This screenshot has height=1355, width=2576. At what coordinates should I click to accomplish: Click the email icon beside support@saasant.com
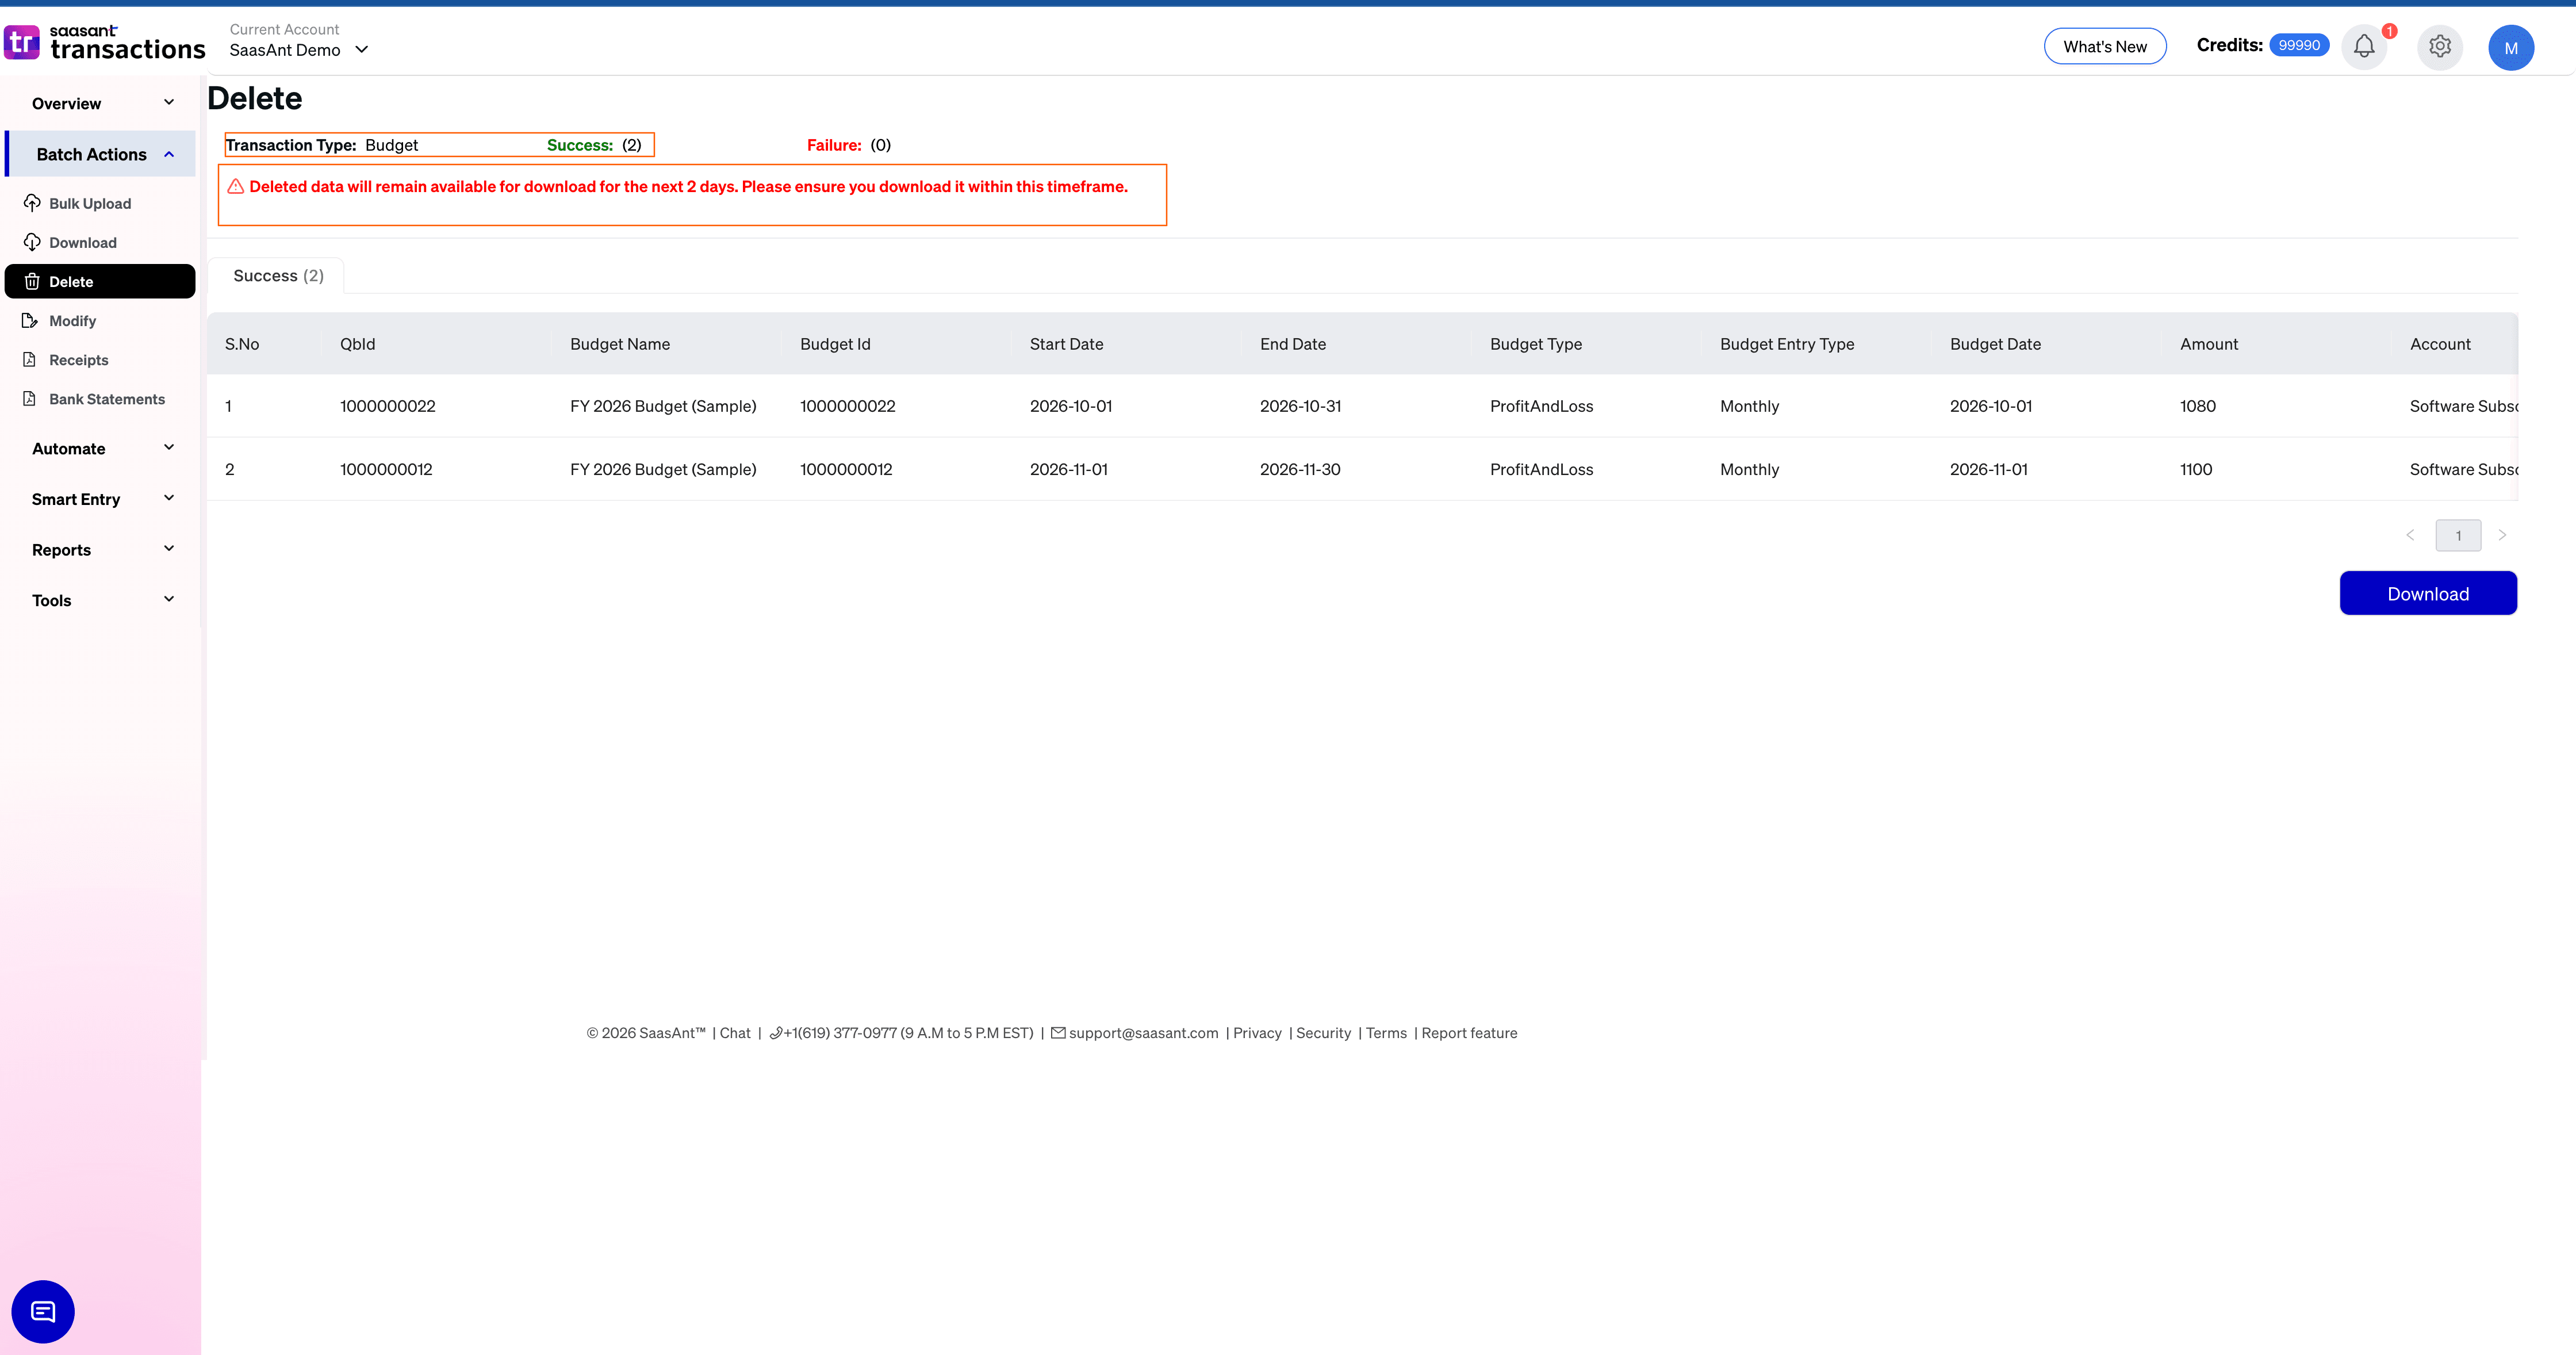pos(1060,1033)
